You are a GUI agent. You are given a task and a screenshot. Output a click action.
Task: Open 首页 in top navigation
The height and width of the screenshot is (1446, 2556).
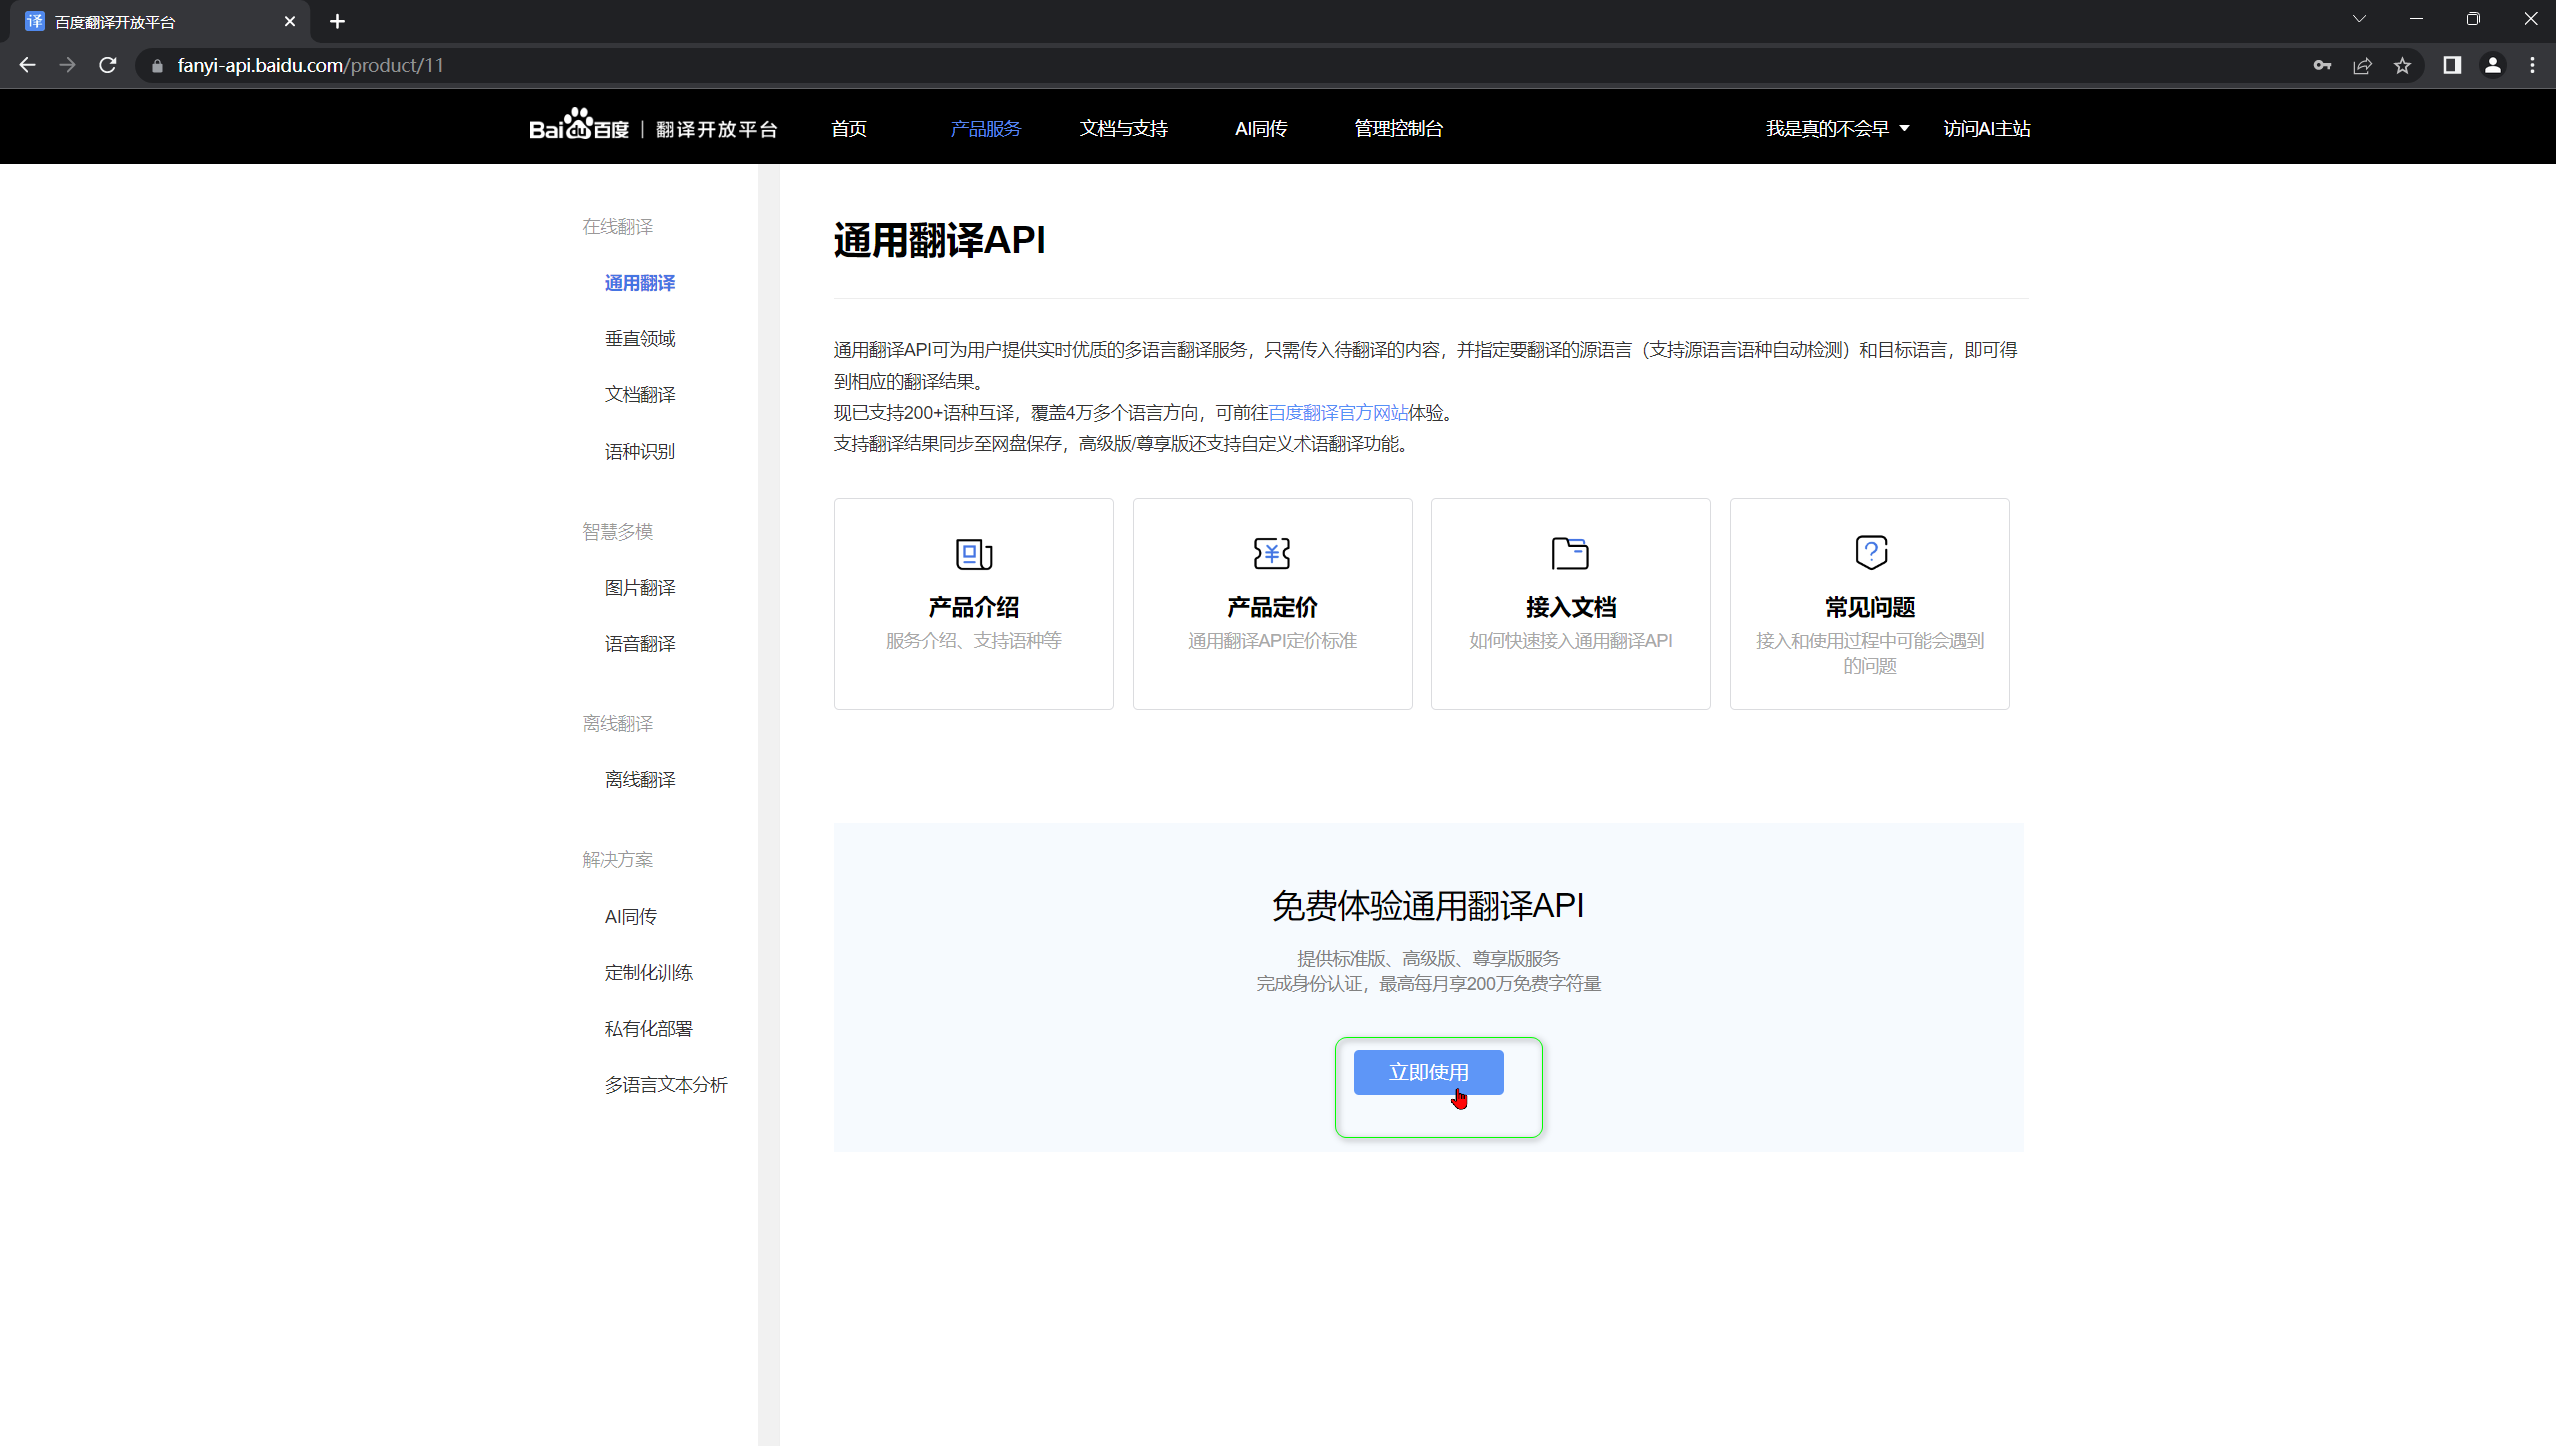tap(849, 128)
